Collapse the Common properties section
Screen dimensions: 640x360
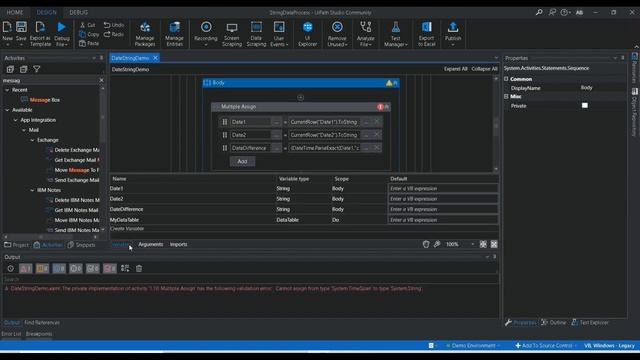[506, 79]
